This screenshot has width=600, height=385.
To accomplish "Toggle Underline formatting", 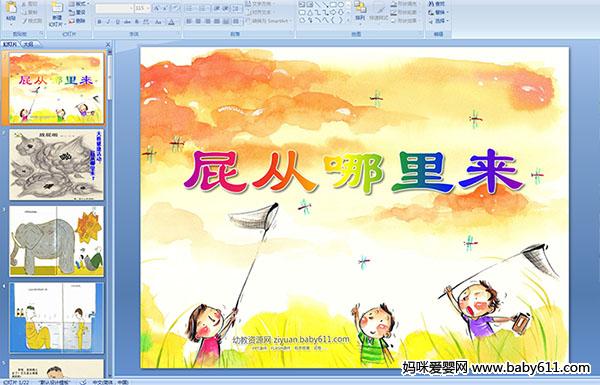I will point(117,22).
